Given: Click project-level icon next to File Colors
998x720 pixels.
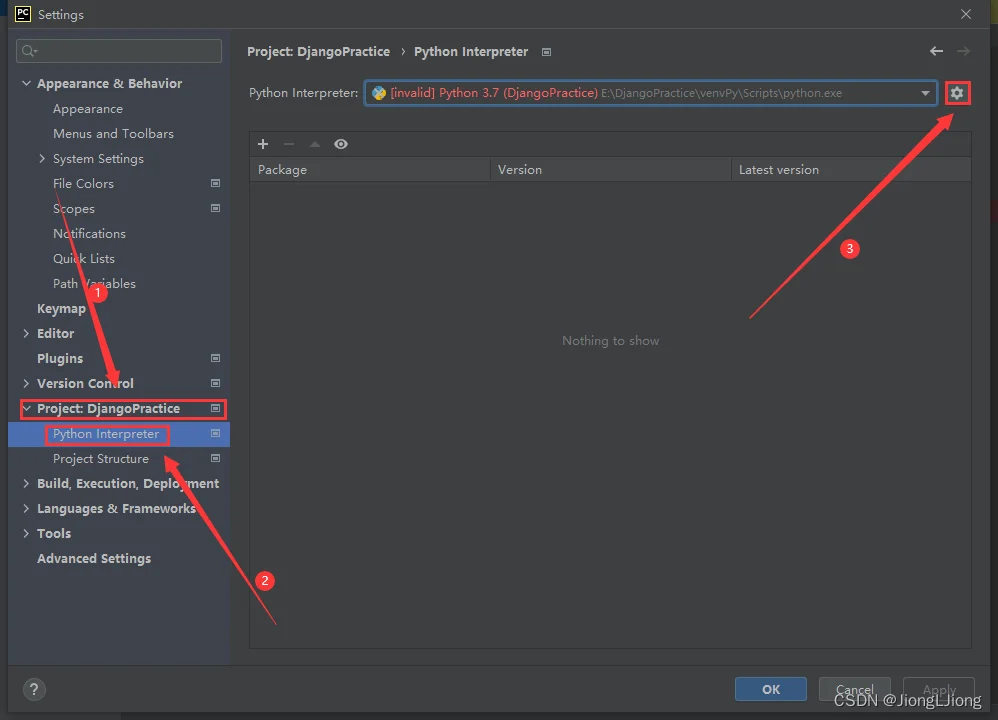Looking at the screenshot, I should pos(216,183).
